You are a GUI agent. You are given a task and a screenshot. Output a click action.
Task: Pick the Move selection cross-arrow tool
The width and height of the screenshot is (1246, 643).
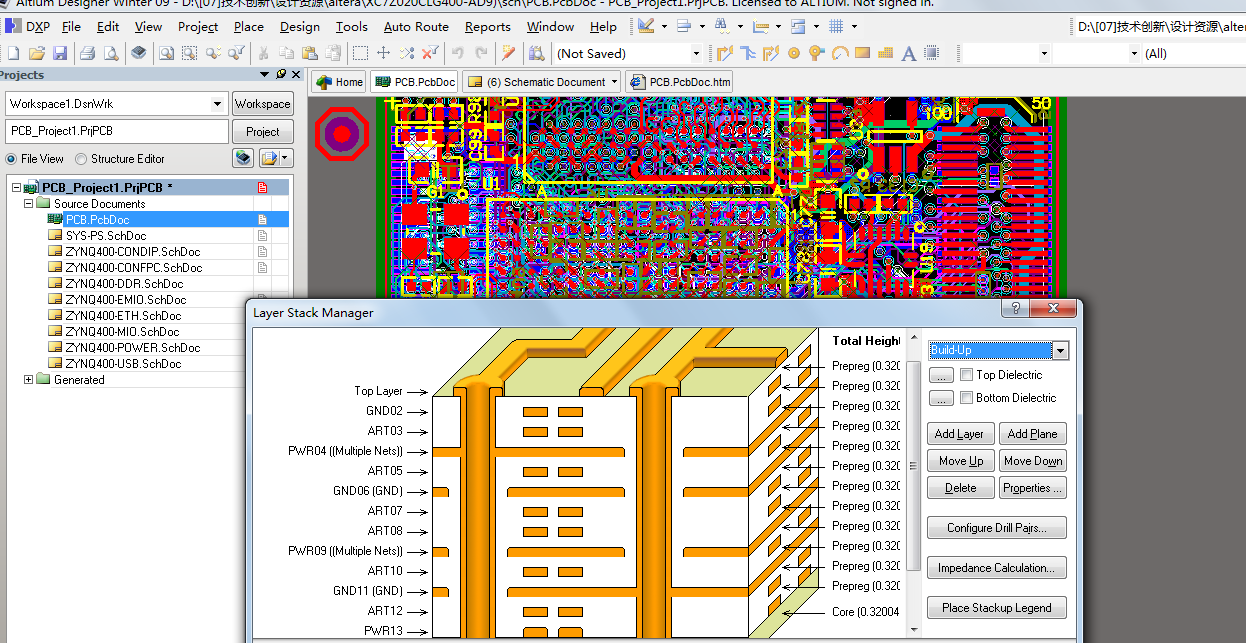click(x=383, y=53)
